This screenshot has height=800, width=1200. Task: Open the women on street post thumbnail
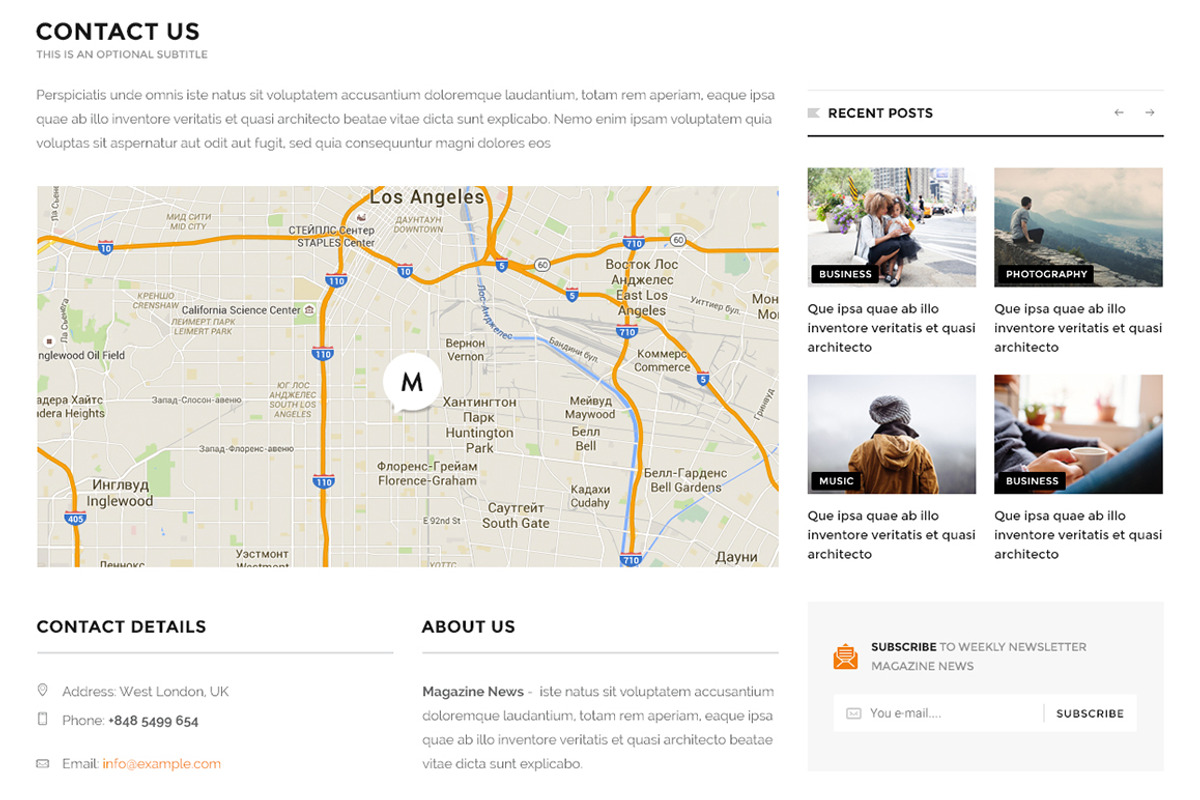tap(891, 227)
